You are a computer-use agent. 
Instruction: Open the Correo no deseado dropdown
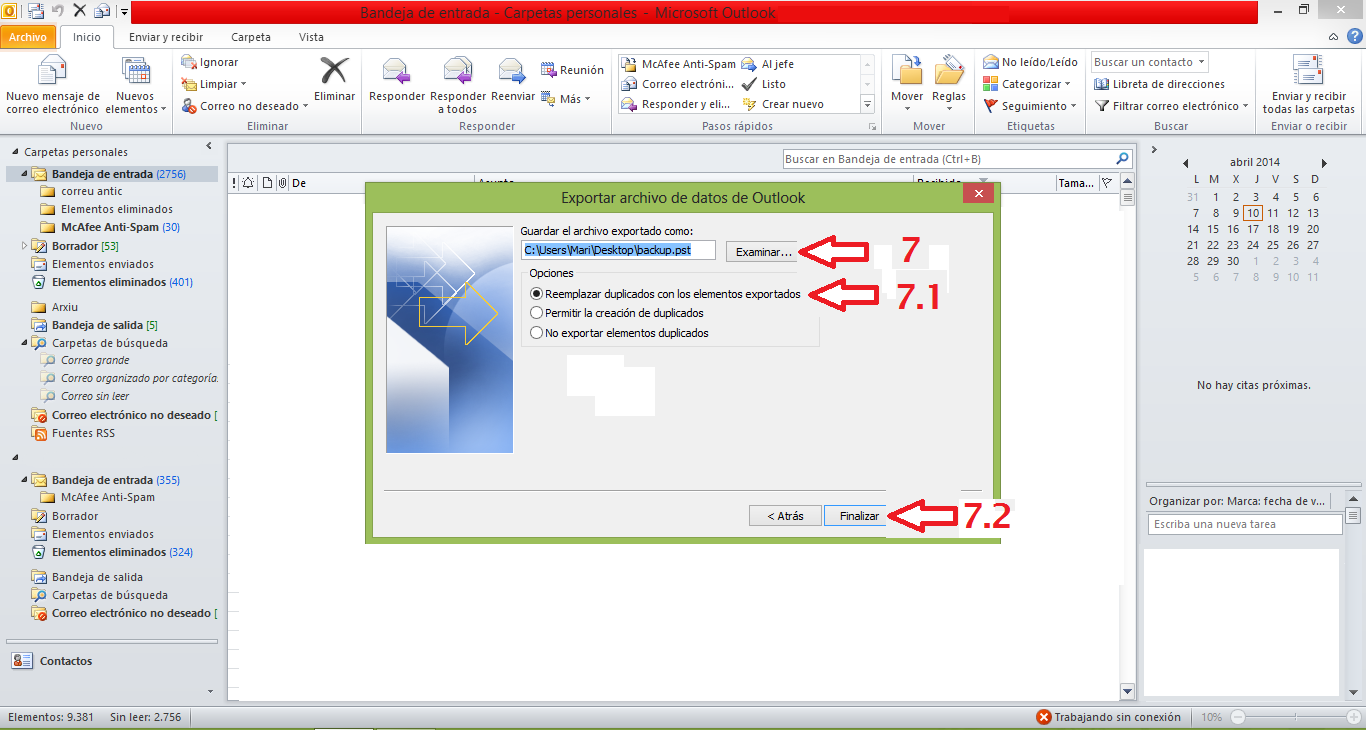click(246, 106)
